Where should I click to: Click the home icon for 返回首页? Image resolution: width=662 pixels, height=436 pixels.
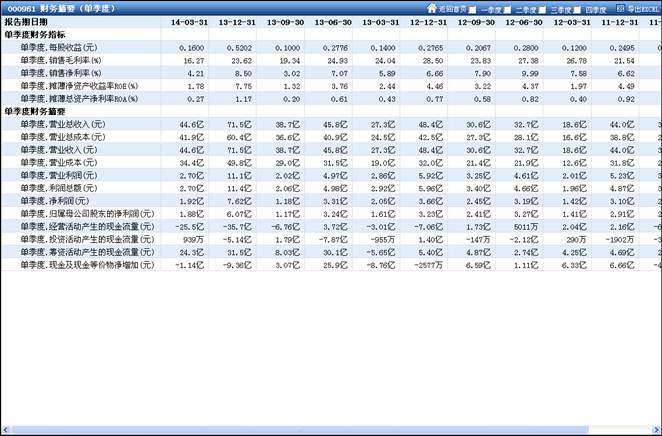(x=430, y=8)
